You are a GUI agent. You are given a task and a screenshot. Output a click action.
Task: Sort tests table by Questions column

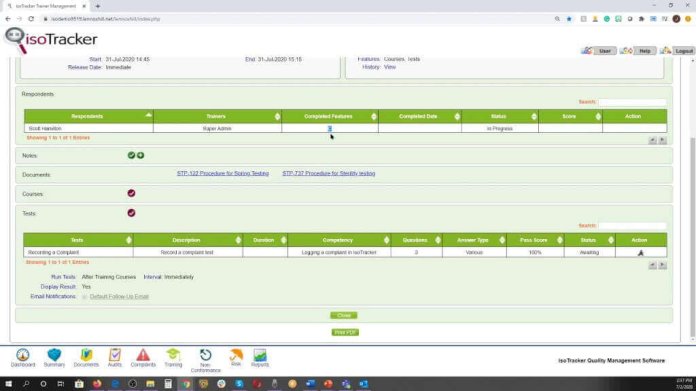[x=416, y=240]
